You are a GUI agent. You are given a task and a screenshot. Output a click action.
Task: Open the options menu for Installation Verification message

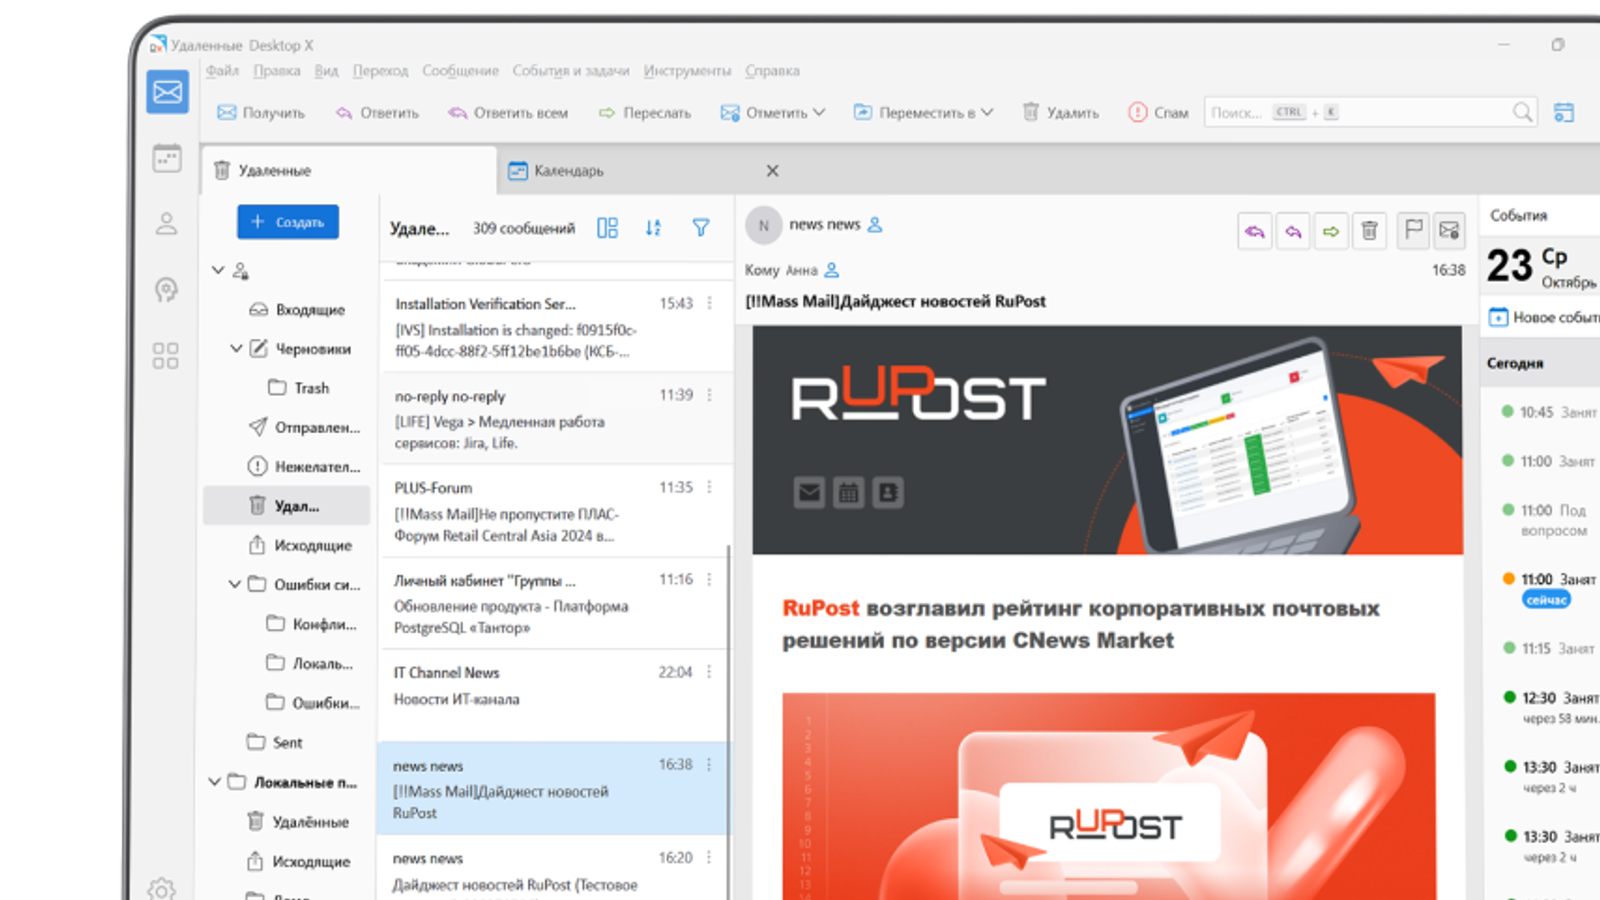coord(710,303)
